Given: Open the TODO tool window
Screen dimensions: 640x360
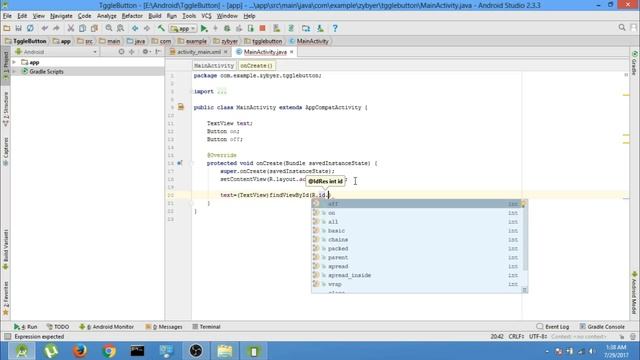Looking at the screenshot, I should point(58,327).
